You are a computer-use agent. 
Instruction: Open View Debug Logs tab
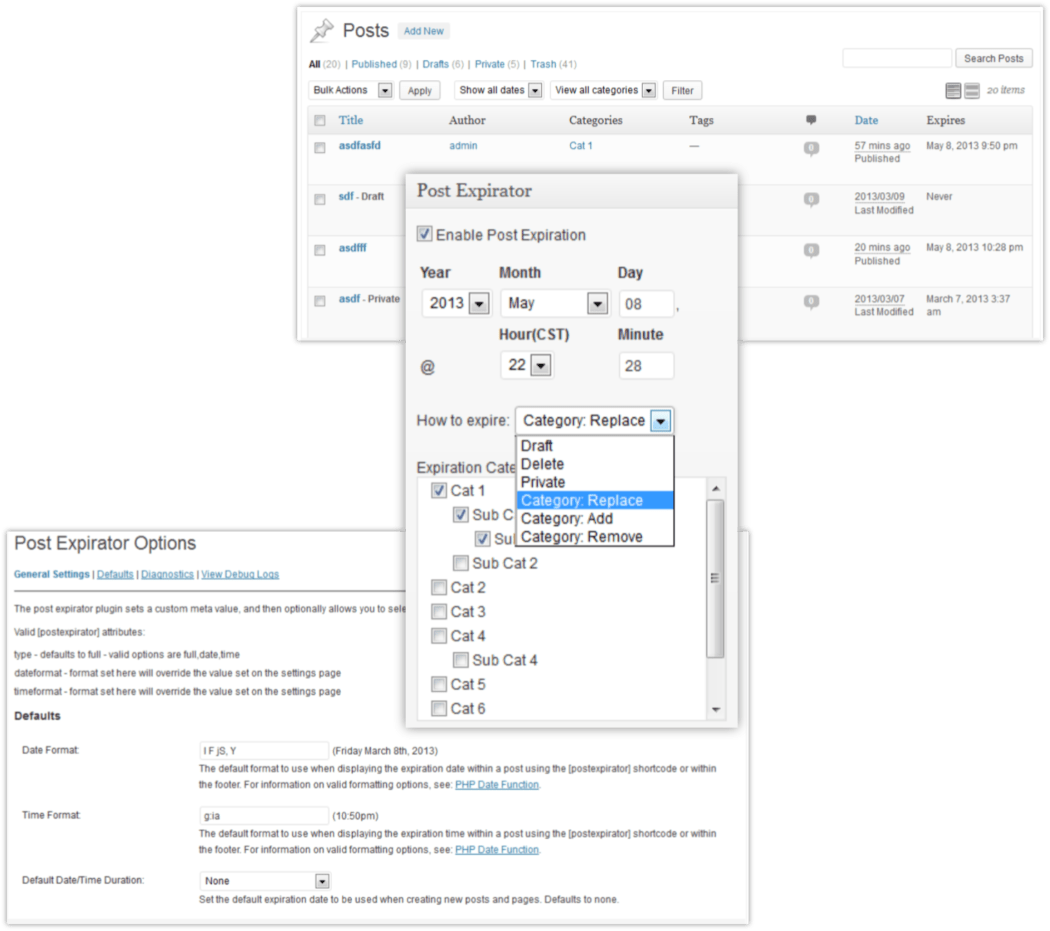(x=240, y=574)
